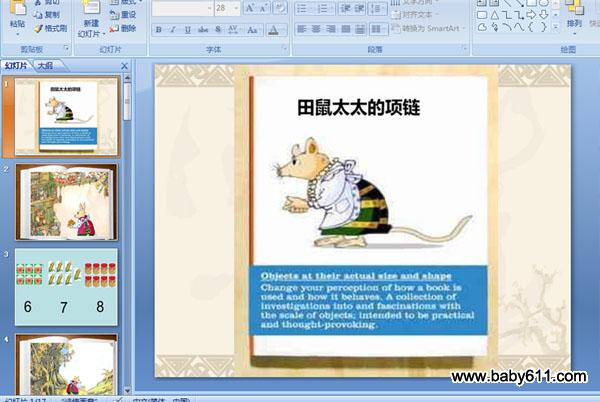Open the Line Spacing menu

pyautogui.click(x=378, y=8)
